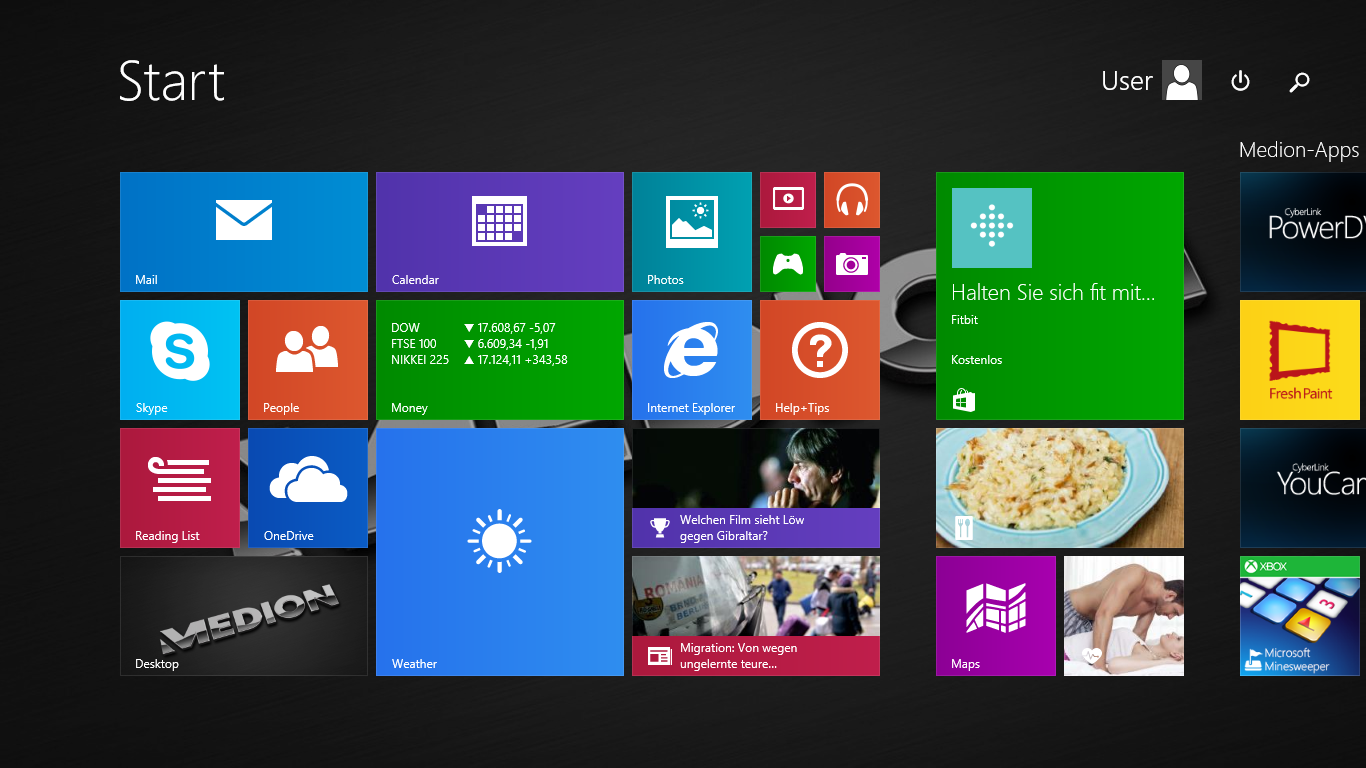Screen dimensions: 1366x768
Task: Click the User name label
Action: [x=1127, y=81]
